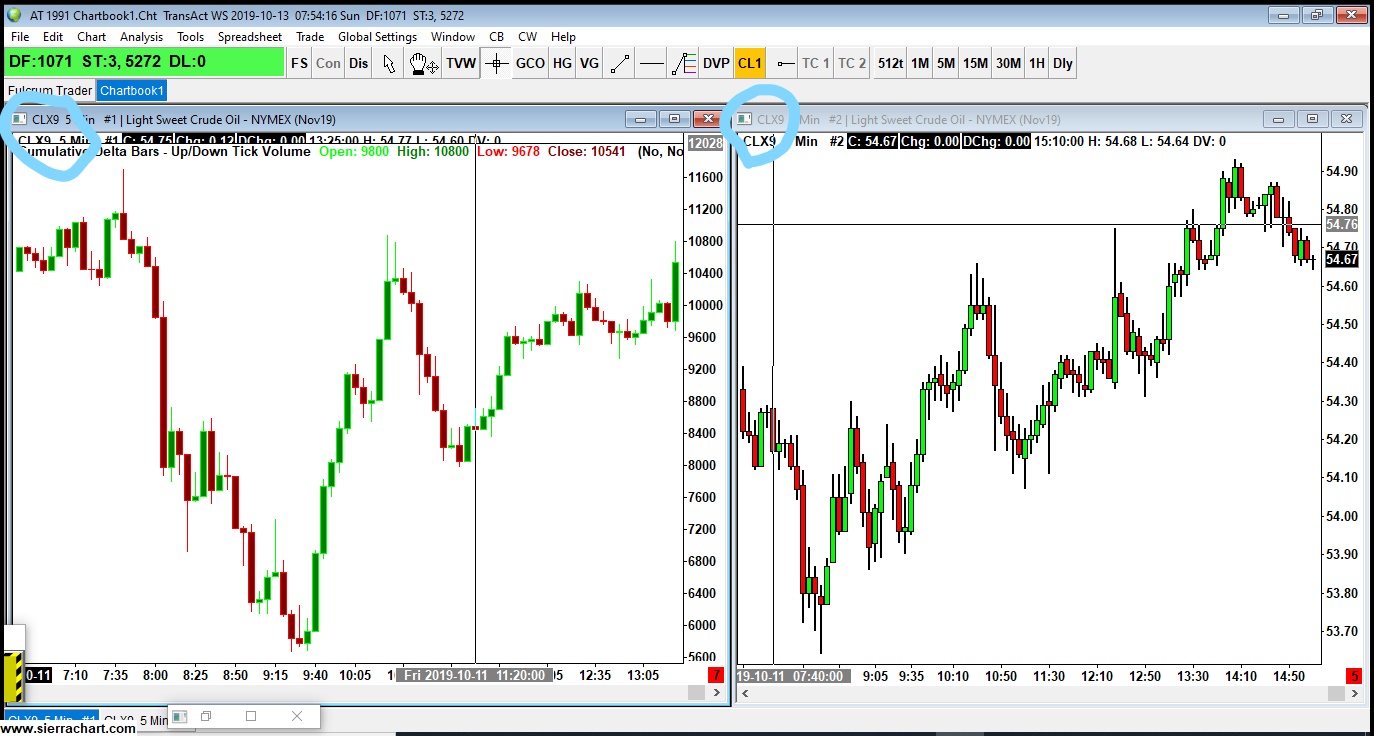
Task: Open the Help menu
Action: [563, 37]
